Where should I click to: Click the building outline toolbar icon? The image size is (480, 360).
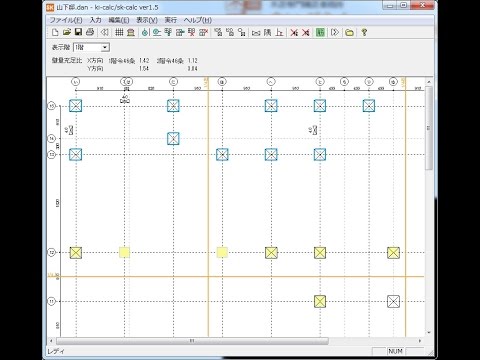pyautogui.click(x=131, y=32)
